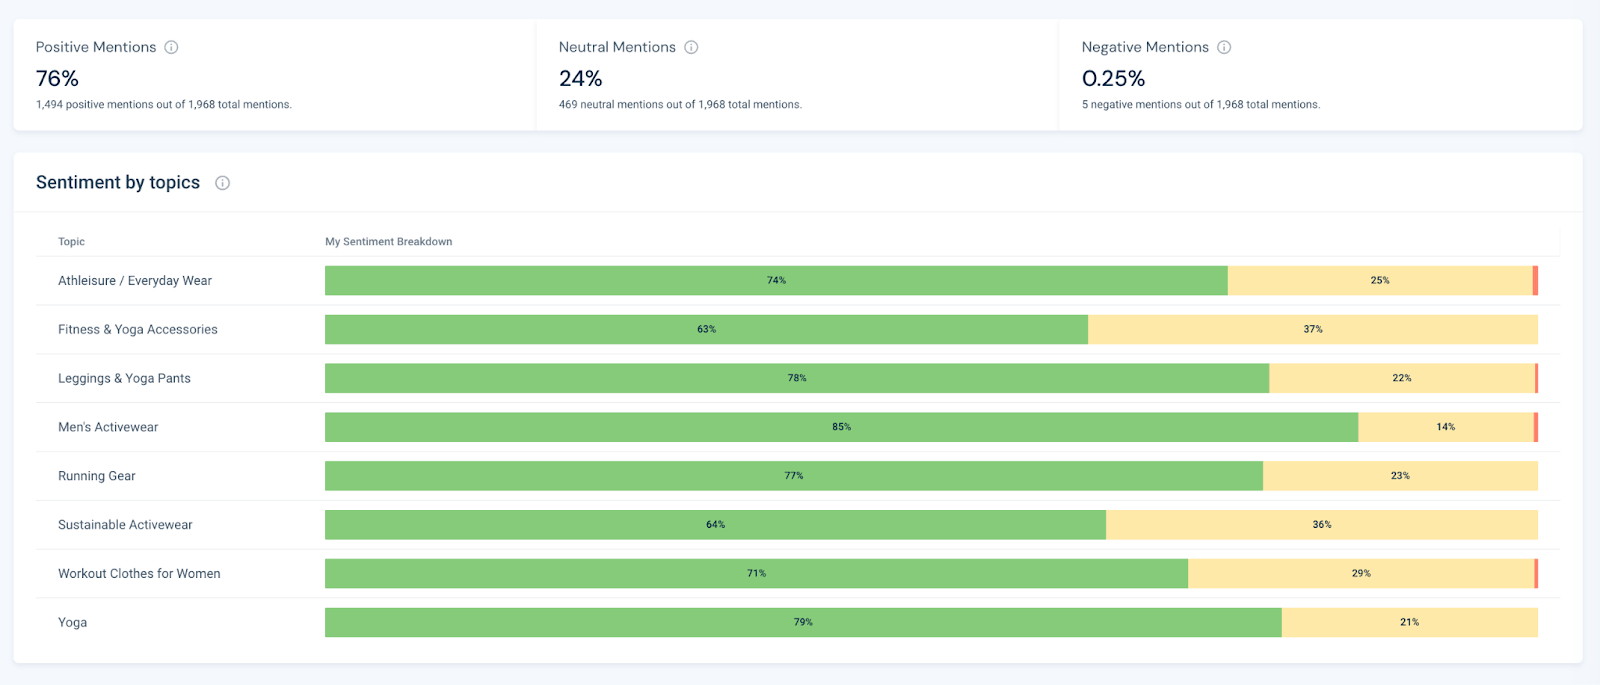Click the 0.25% Negative Mentions value
The width and height of the screenshot is (1600, 685).
1113,78
